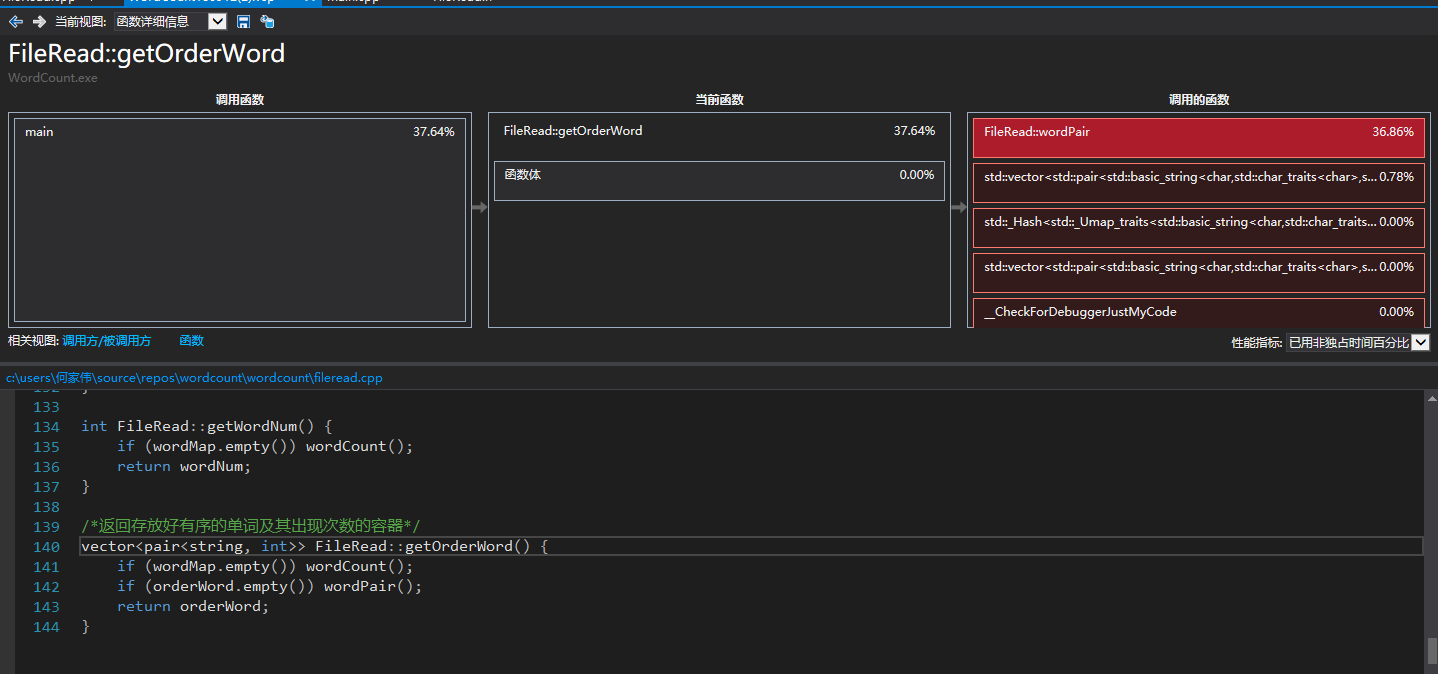This screenshot has height=674, width=1438.
Task: Click the 调用函数 column header
Action: [240, 100]
